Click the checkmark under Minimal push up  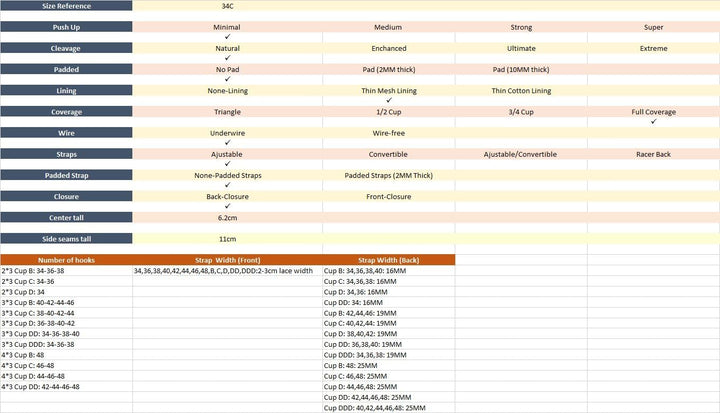click(x=227, y=37)
